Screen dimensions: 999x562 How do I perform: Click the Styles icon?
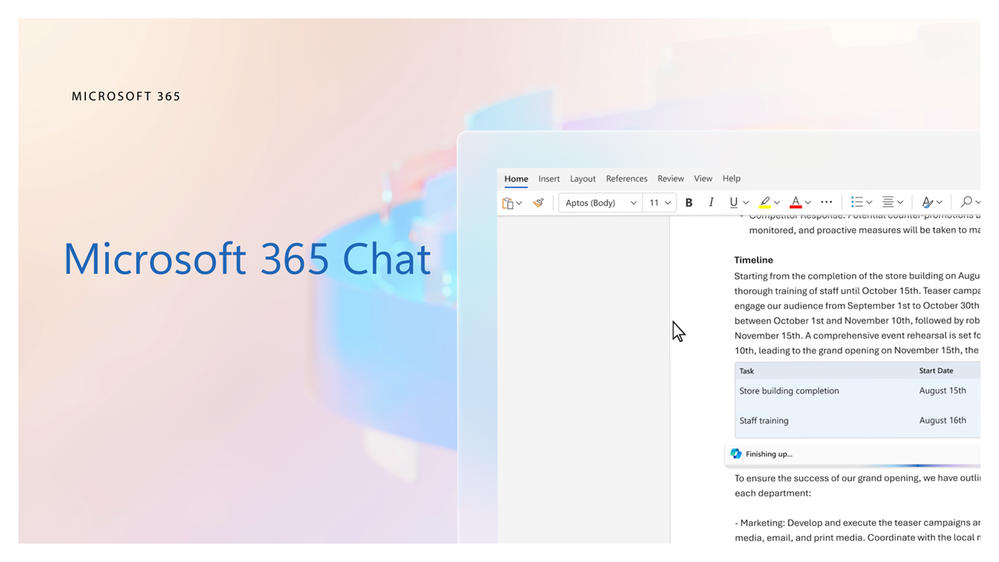coord(927,203)
